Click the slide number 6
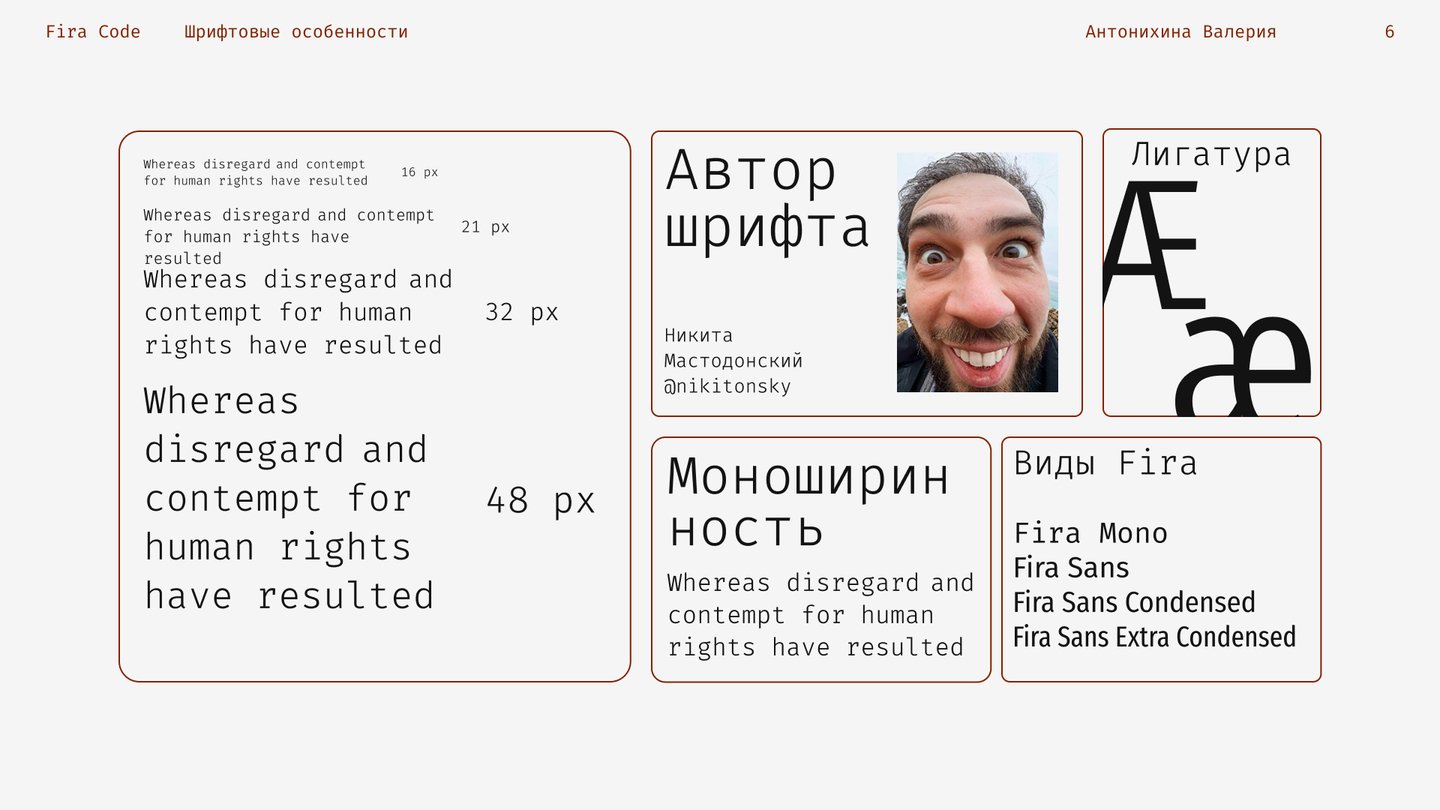The width and height of the screenshot is (1440, 810). [x=1390, y=32]
